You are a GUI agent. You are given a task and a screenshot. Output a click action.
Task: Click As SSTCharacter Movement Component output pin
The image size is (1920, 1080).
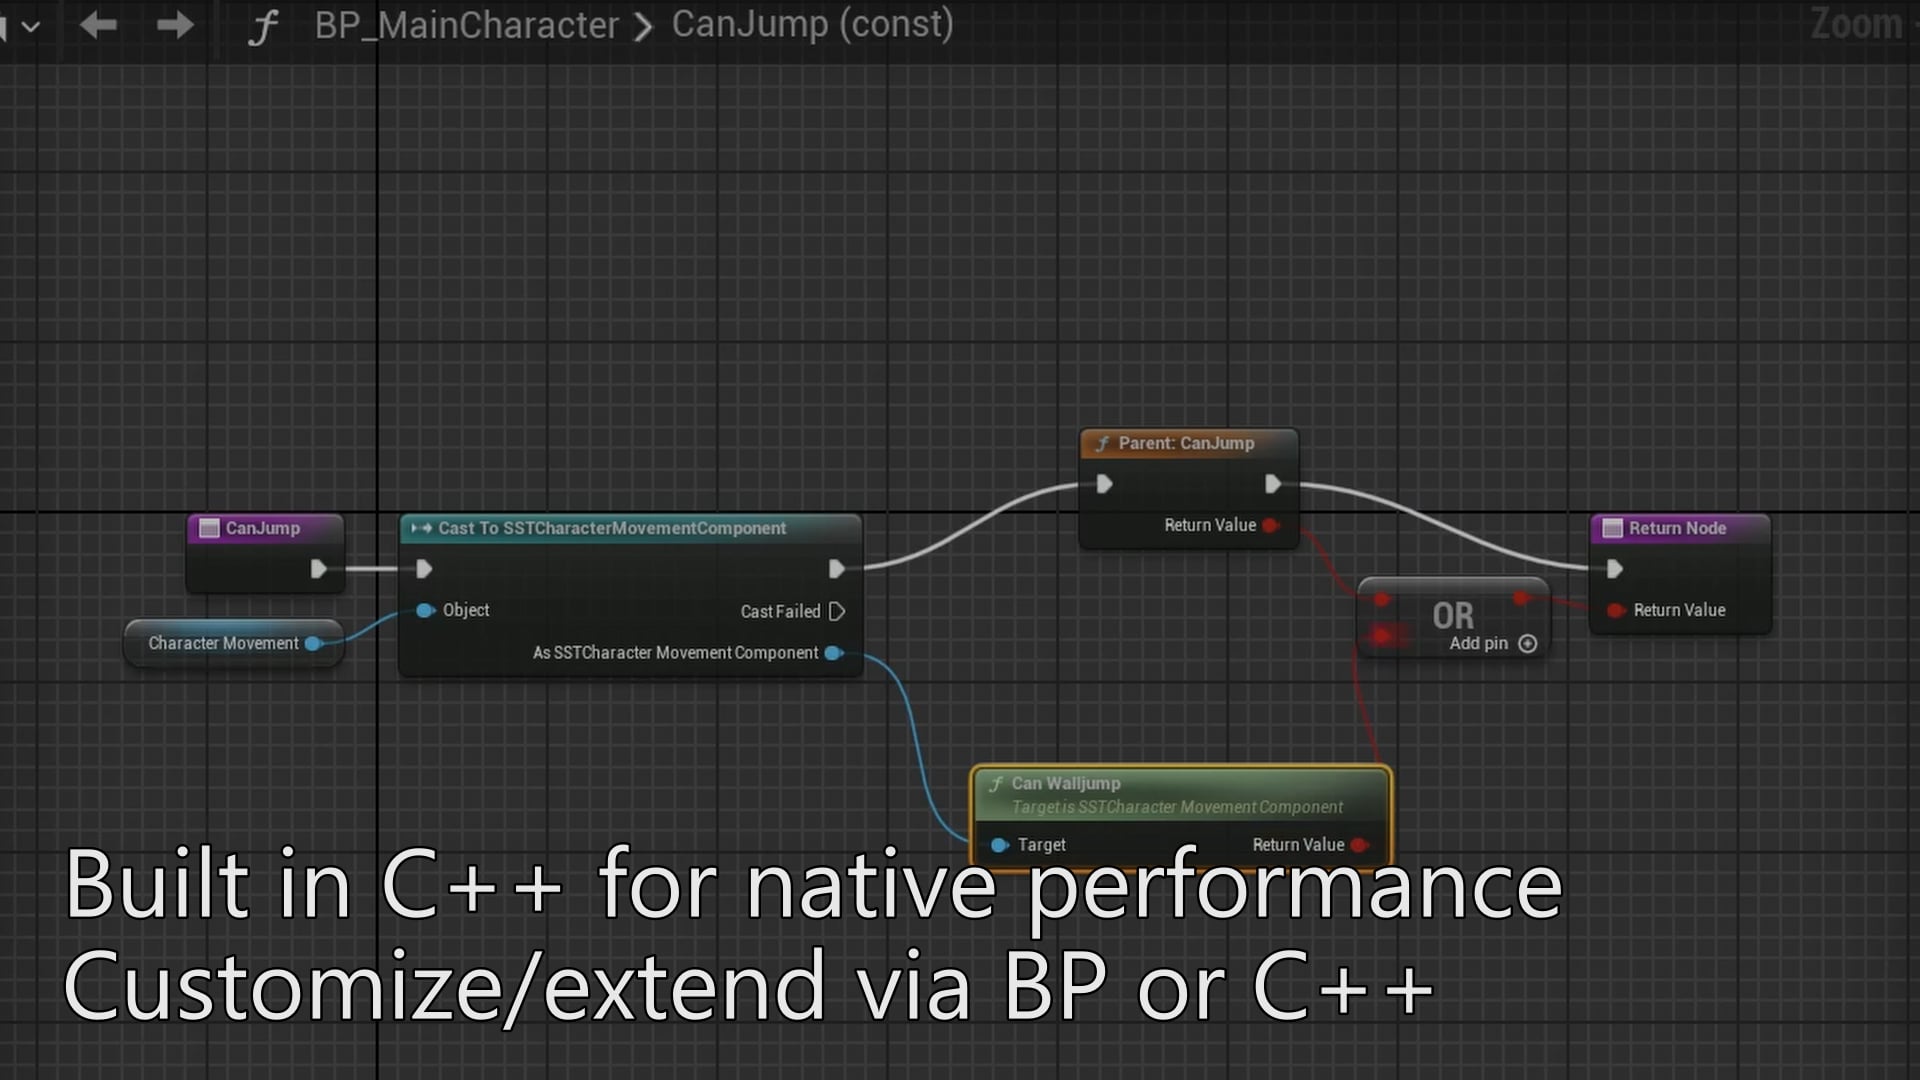pyautogui.click(x=832, y=653)
